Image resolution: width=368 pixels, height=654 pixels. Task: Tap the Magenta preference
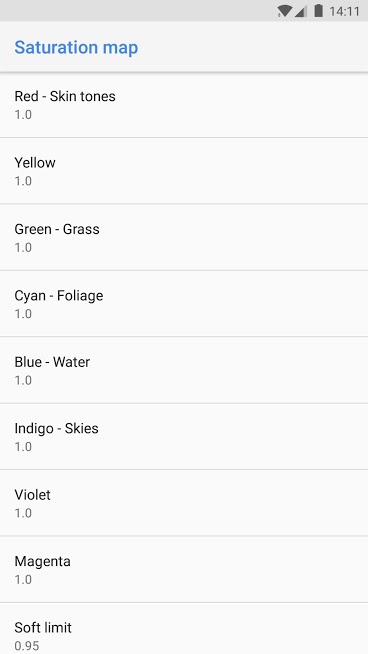pyautogui.click(x=184, y=569)
